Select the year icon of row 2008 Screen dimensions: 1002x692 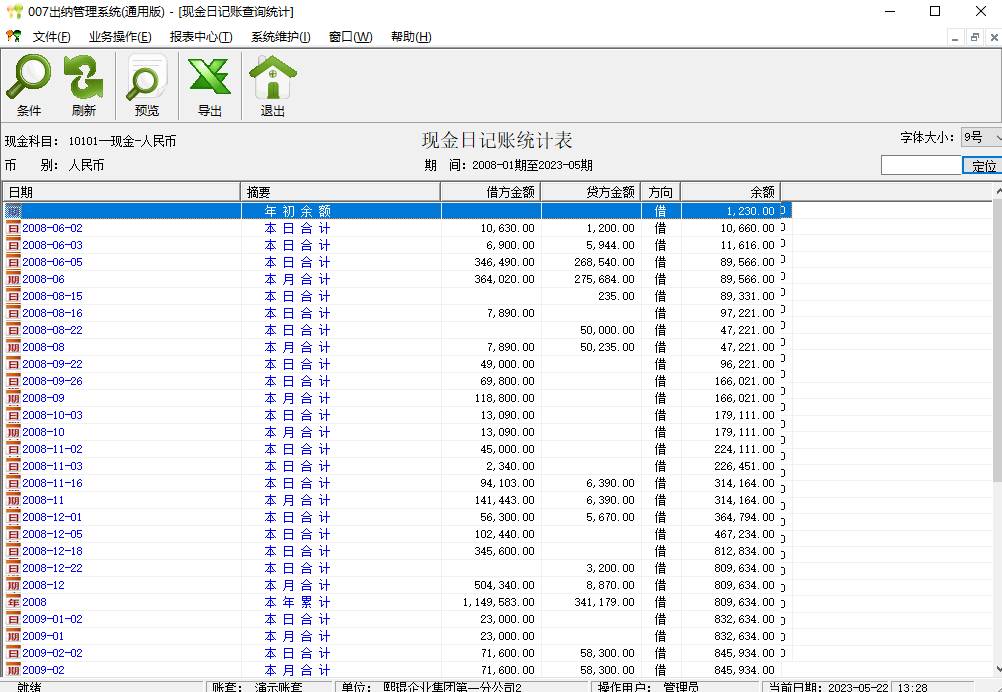[x=13, y=602]
